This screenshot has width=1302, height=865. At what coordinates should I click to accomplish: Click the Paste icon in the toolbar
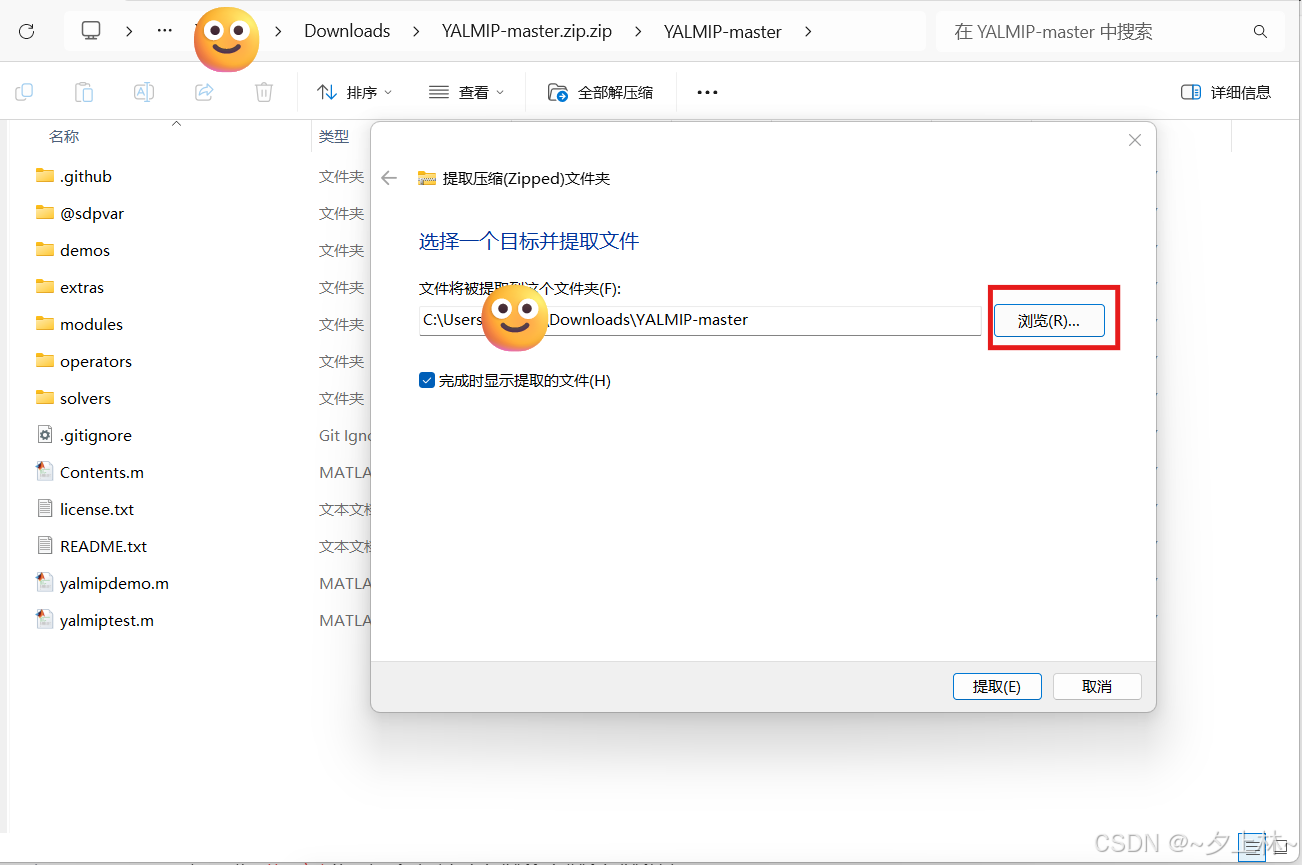[x=84, y=91]
